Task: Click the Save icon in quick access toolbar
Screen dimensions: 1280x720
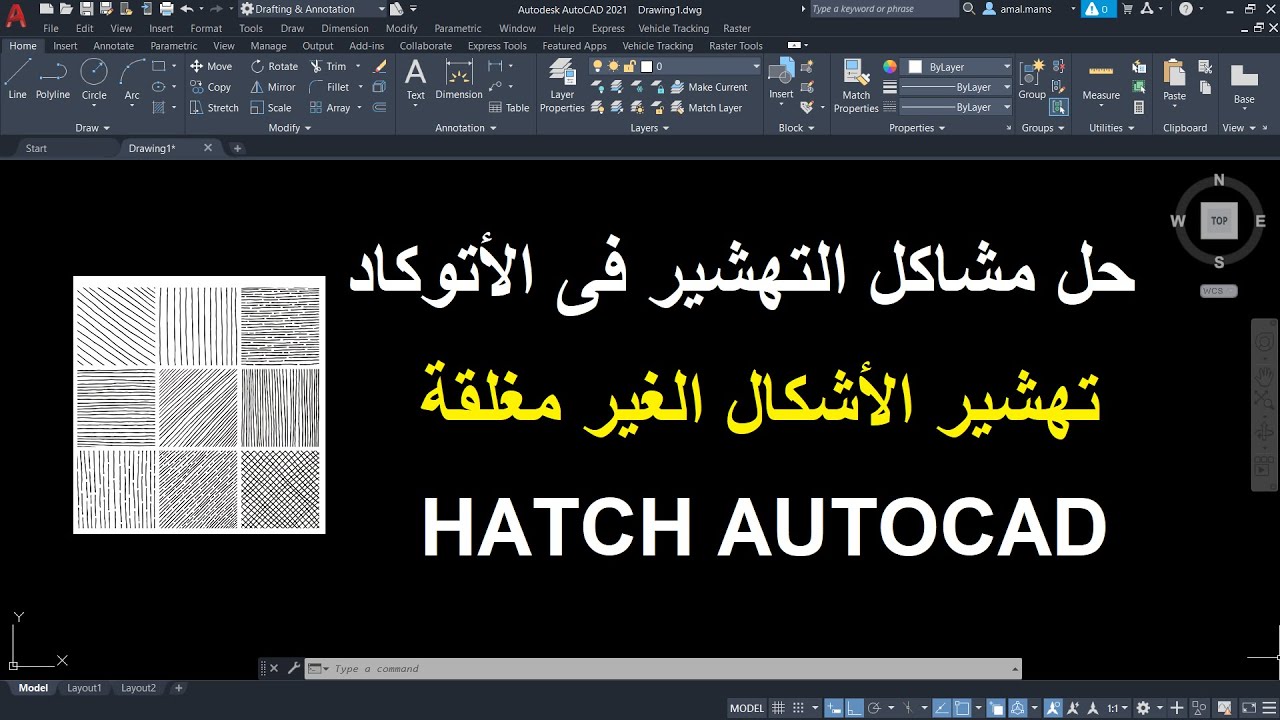Action: pyautogui.click(x=87, y=9)
